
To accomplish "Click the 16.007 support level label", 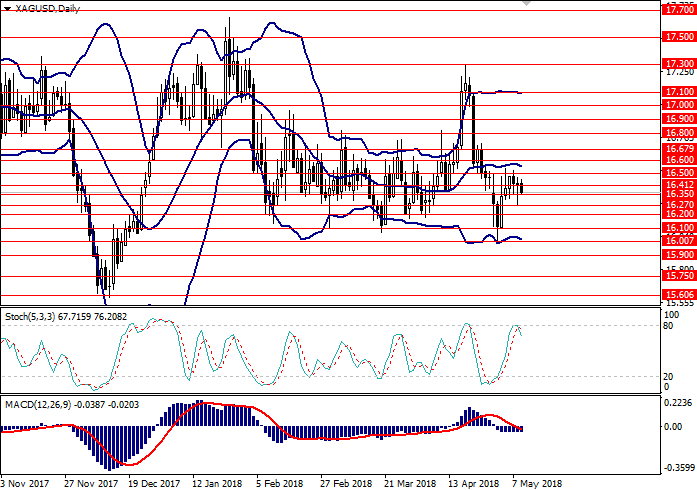I will [679, 240].
